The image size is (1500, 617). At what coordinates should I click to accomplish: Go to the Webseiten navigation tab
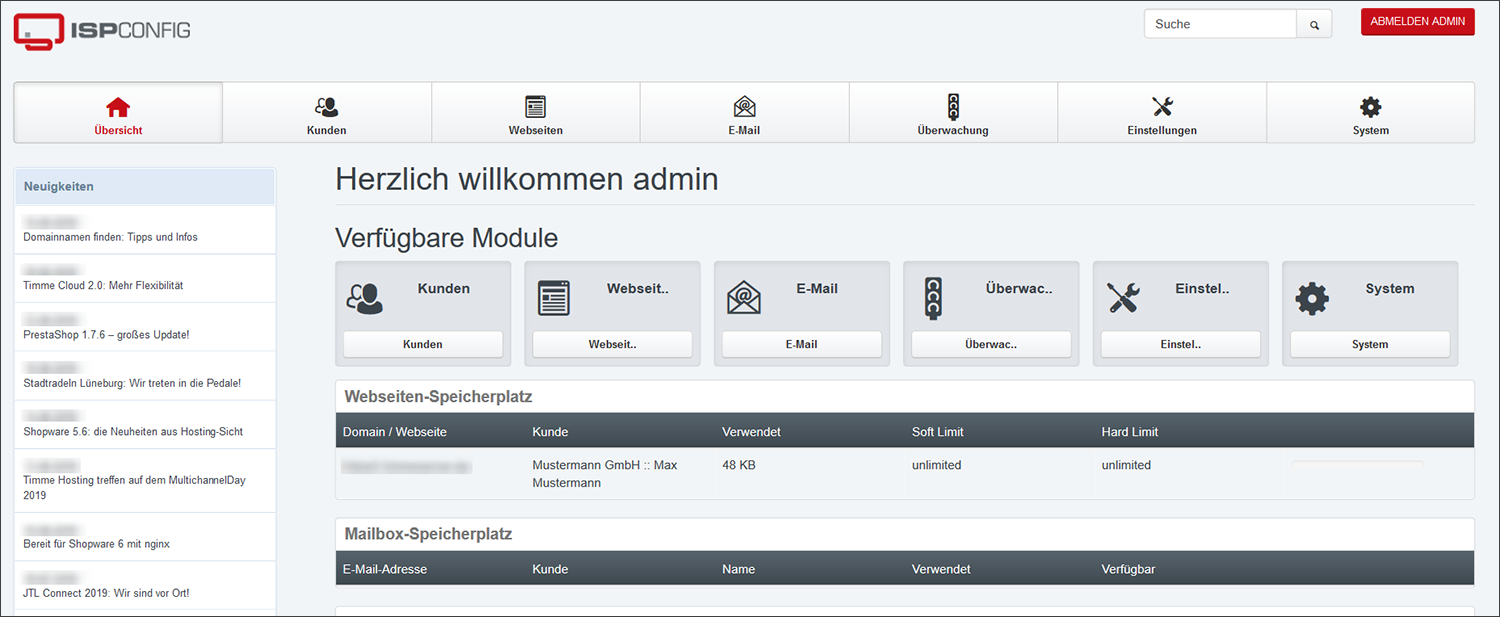point(535,113)
